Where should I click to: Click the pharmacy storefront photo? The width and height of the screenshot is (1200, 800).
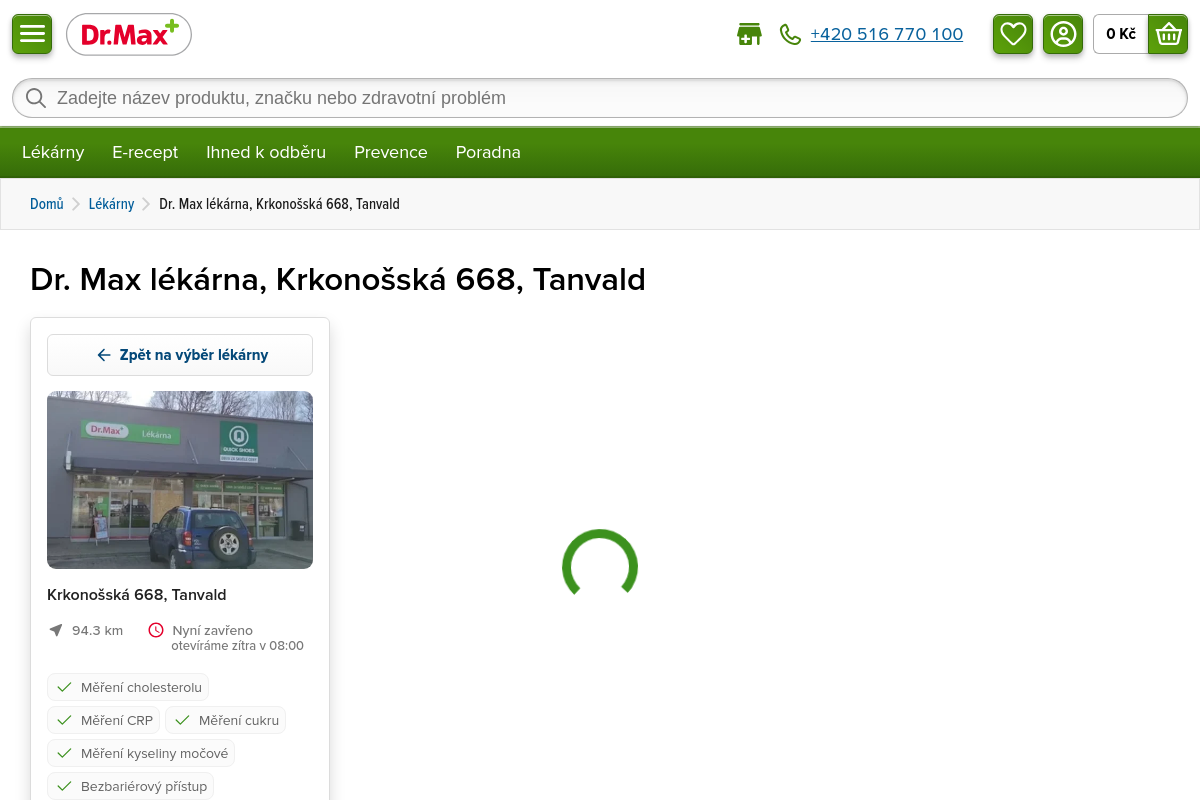point(180,480)
